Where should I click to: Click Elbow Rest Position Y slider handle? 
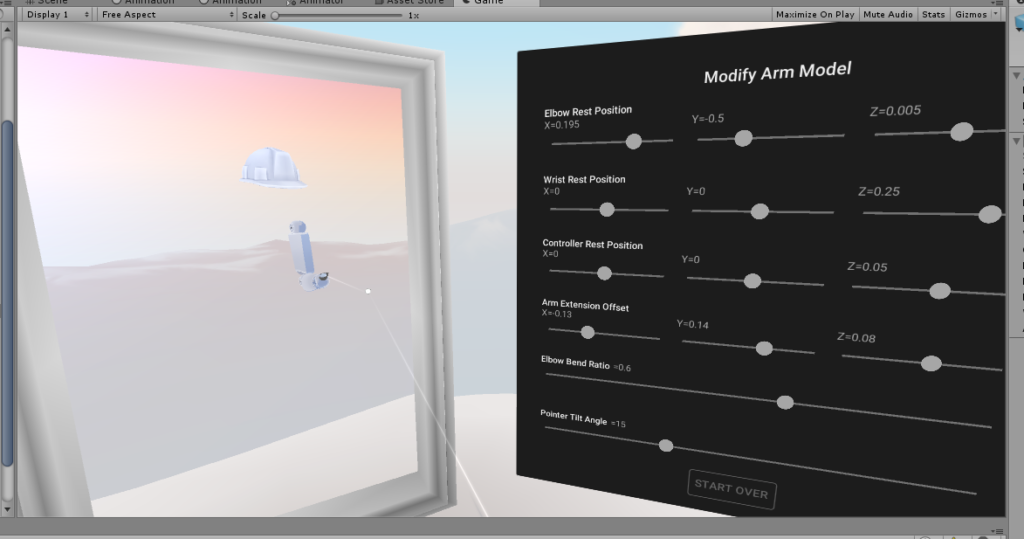(x=743, y=138)
